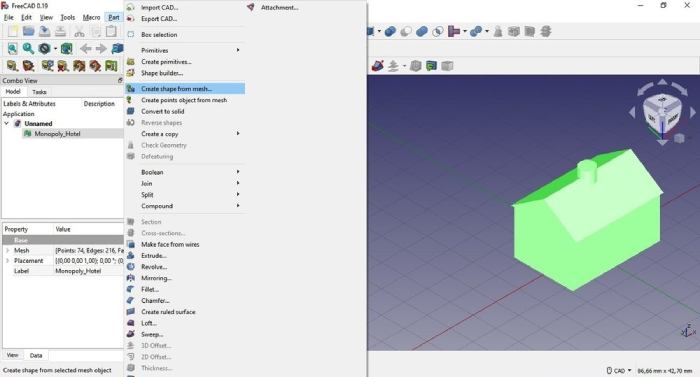Click the Paste clipboard icon in toolbar
700x377 pixels.
tap(111, 31)
